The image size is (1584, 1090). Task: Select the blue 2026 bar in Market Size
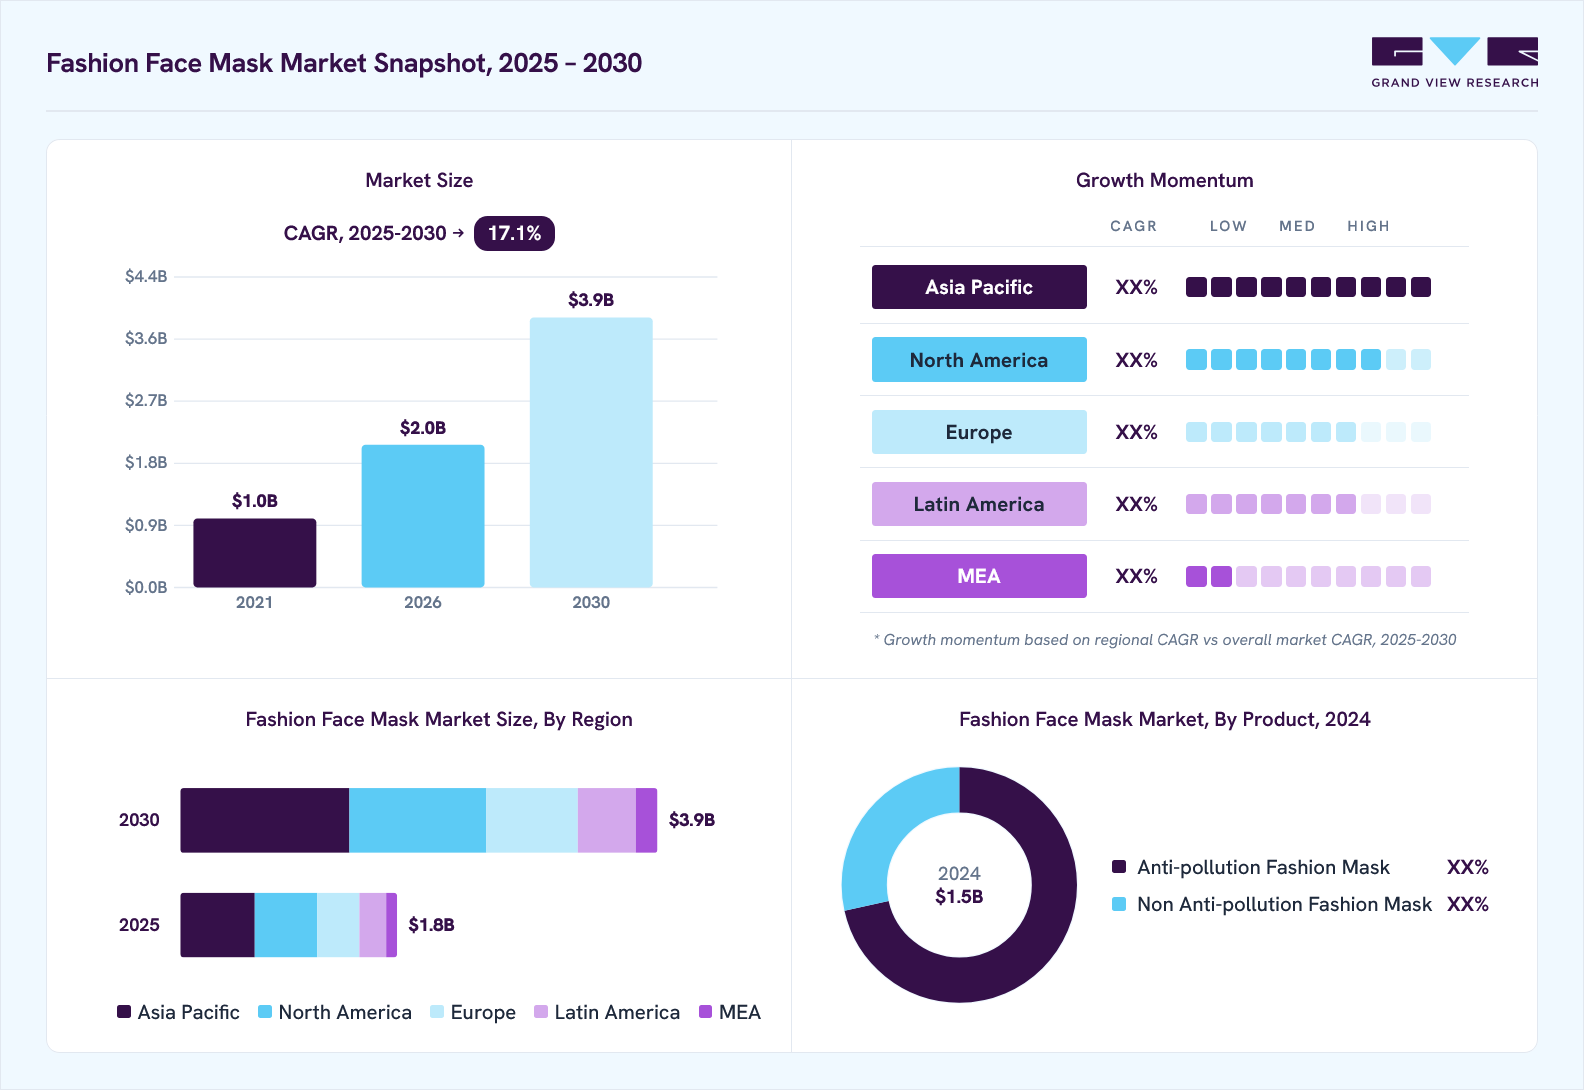423,516
